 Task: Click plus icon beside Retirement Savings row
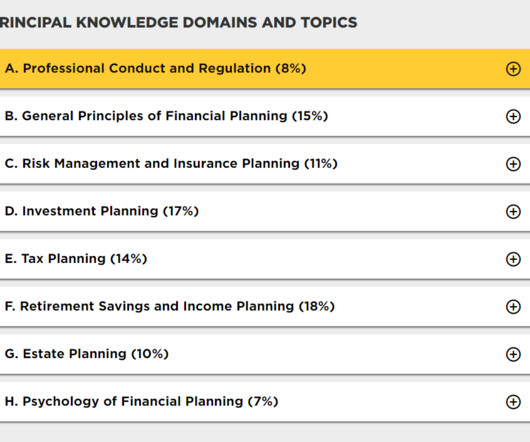[513, 307]
